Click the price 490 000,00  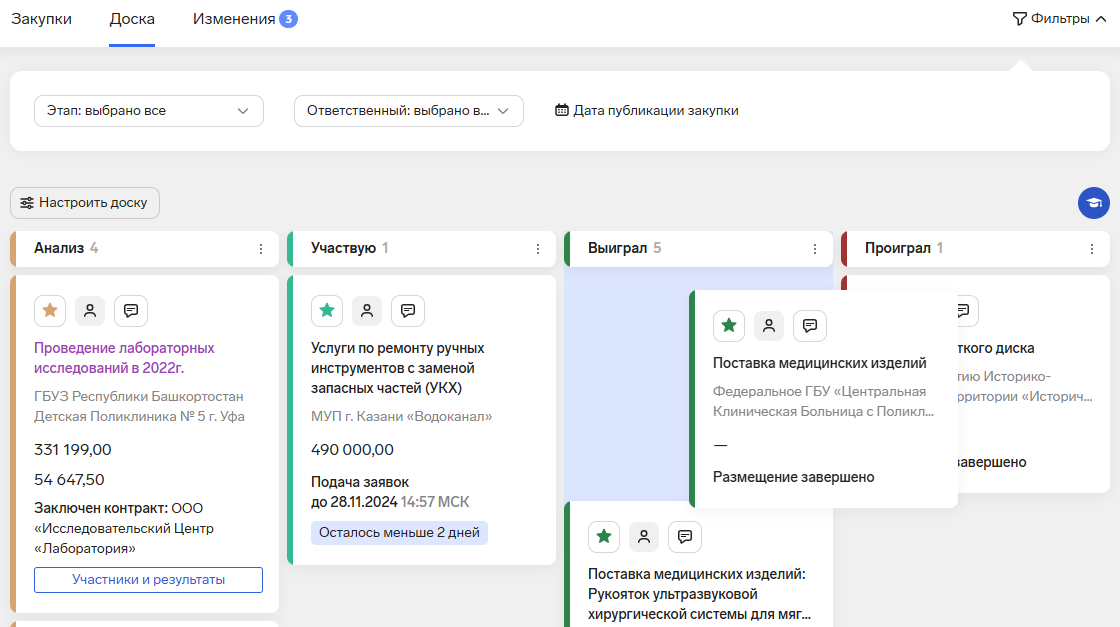353,450
